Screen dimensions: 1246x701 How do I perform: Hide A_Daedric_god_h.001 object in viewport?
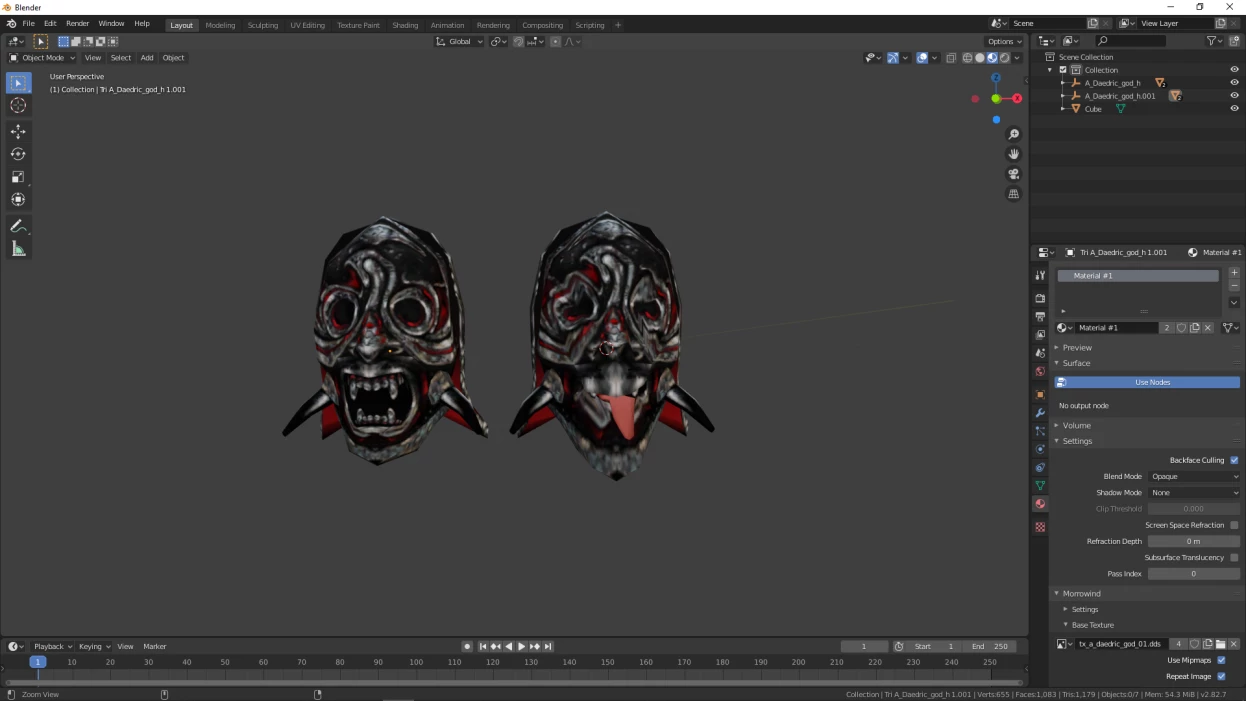[1234, 96]
